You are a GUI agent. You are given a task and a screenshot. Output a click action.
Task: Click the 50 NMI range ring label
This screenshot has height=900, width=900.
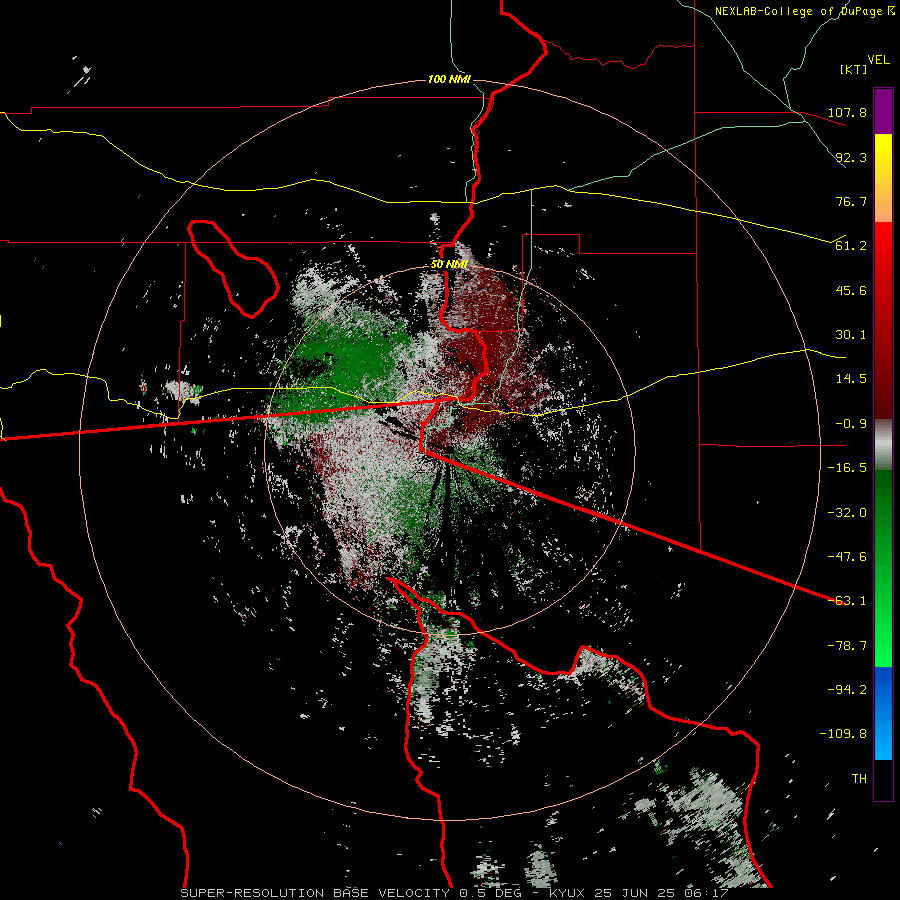(449, 265)
